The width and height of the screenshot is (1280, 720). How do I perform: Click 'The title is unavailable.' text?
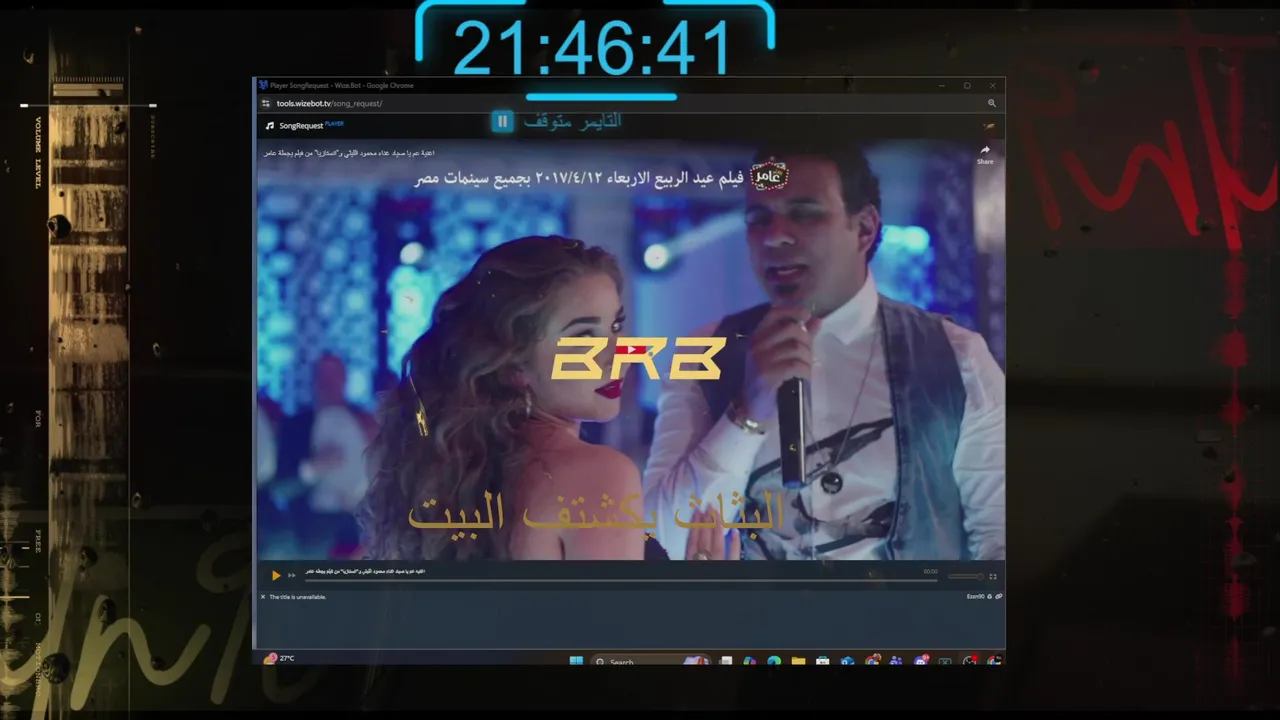coord(298,597)
